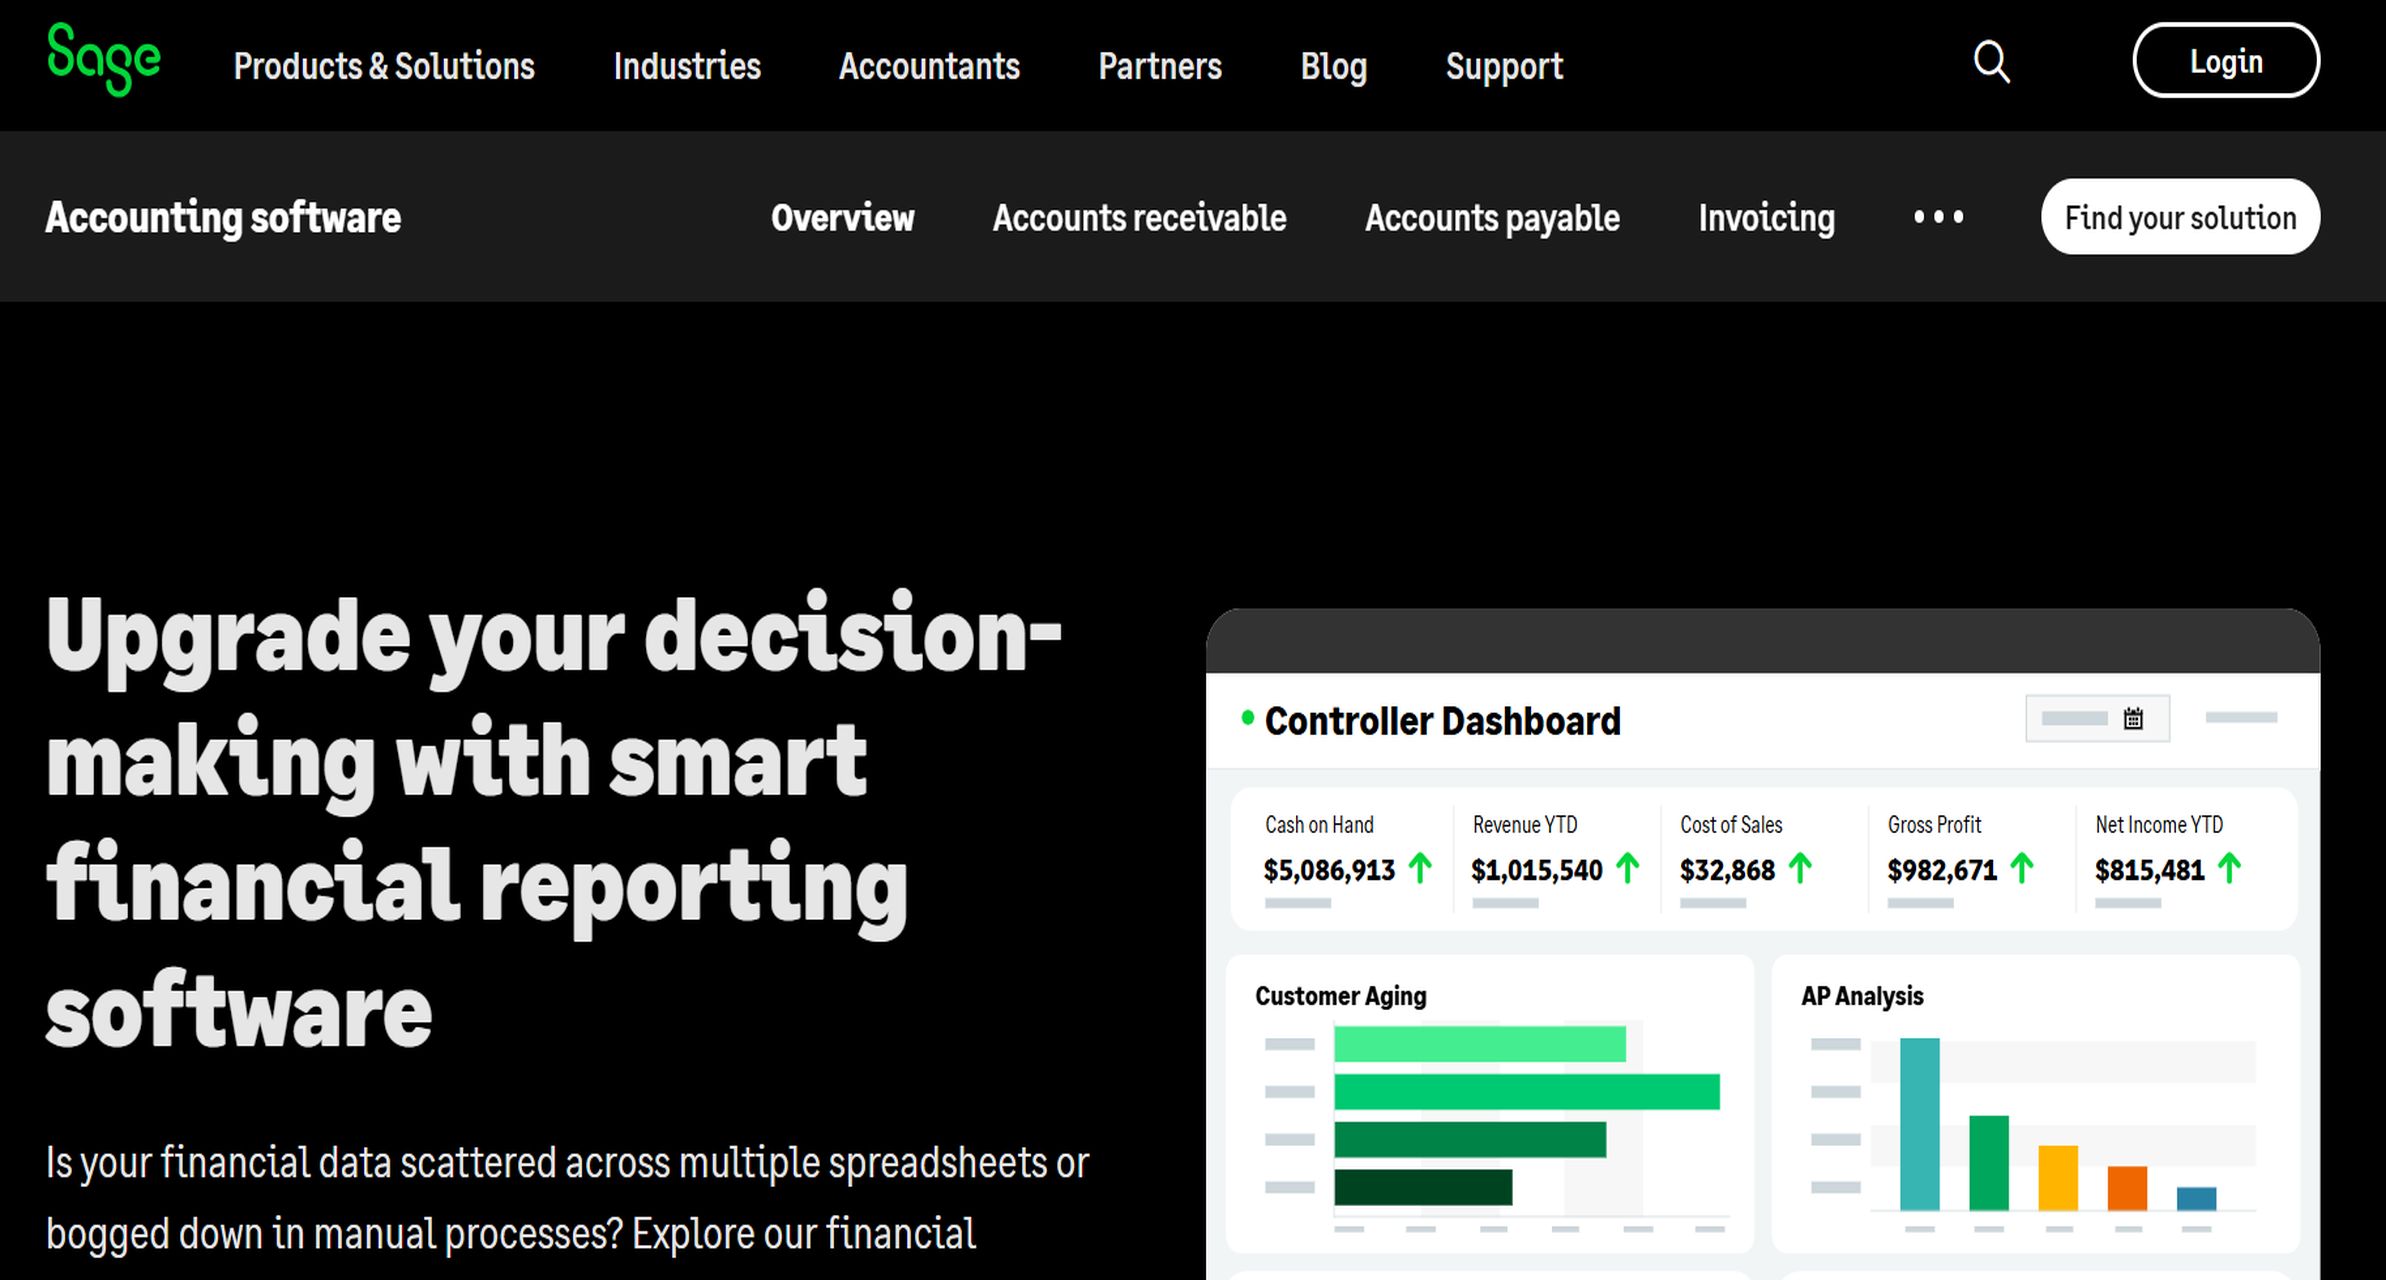Screen dimensions: 2386x1280
Task: Click the yellow AP Analysis bar
Action: (2058, 1178)
